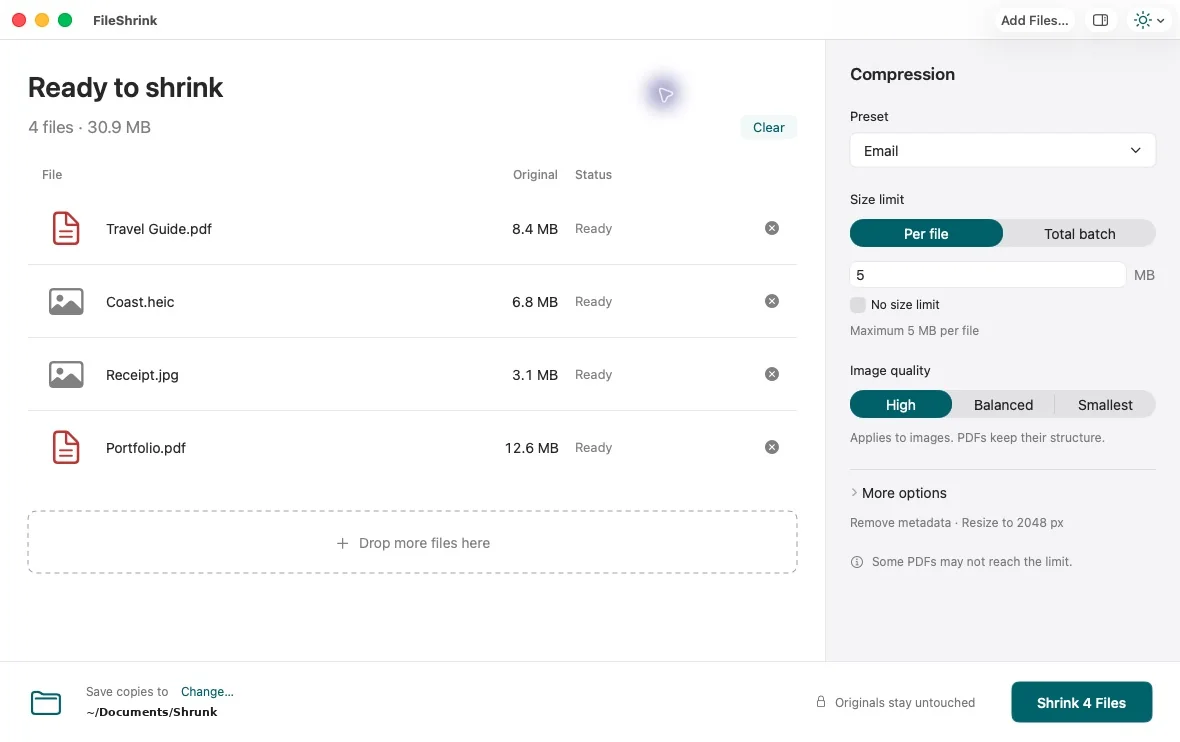
Task: Choose Balanced image quality
Action: pyautogui.click(x=1003, y=404)
